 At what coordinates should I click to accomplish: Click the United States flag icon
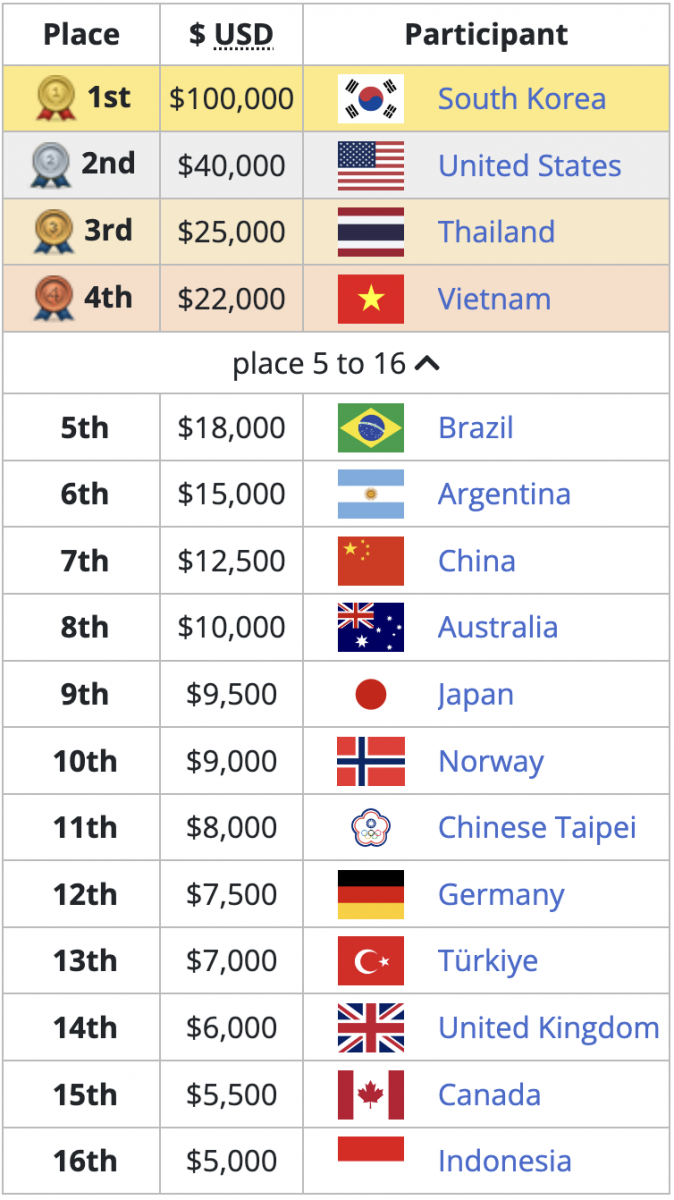point(371,166)
